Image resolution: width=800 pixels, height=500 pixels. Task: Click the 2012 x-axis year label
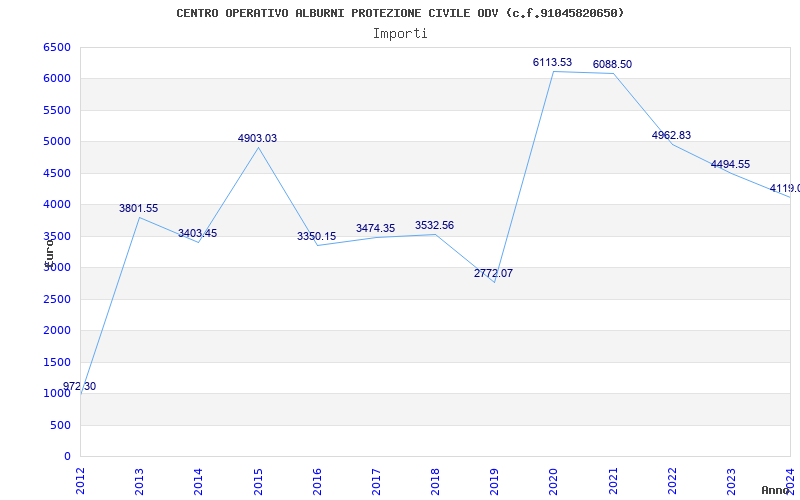pos(81,481)
